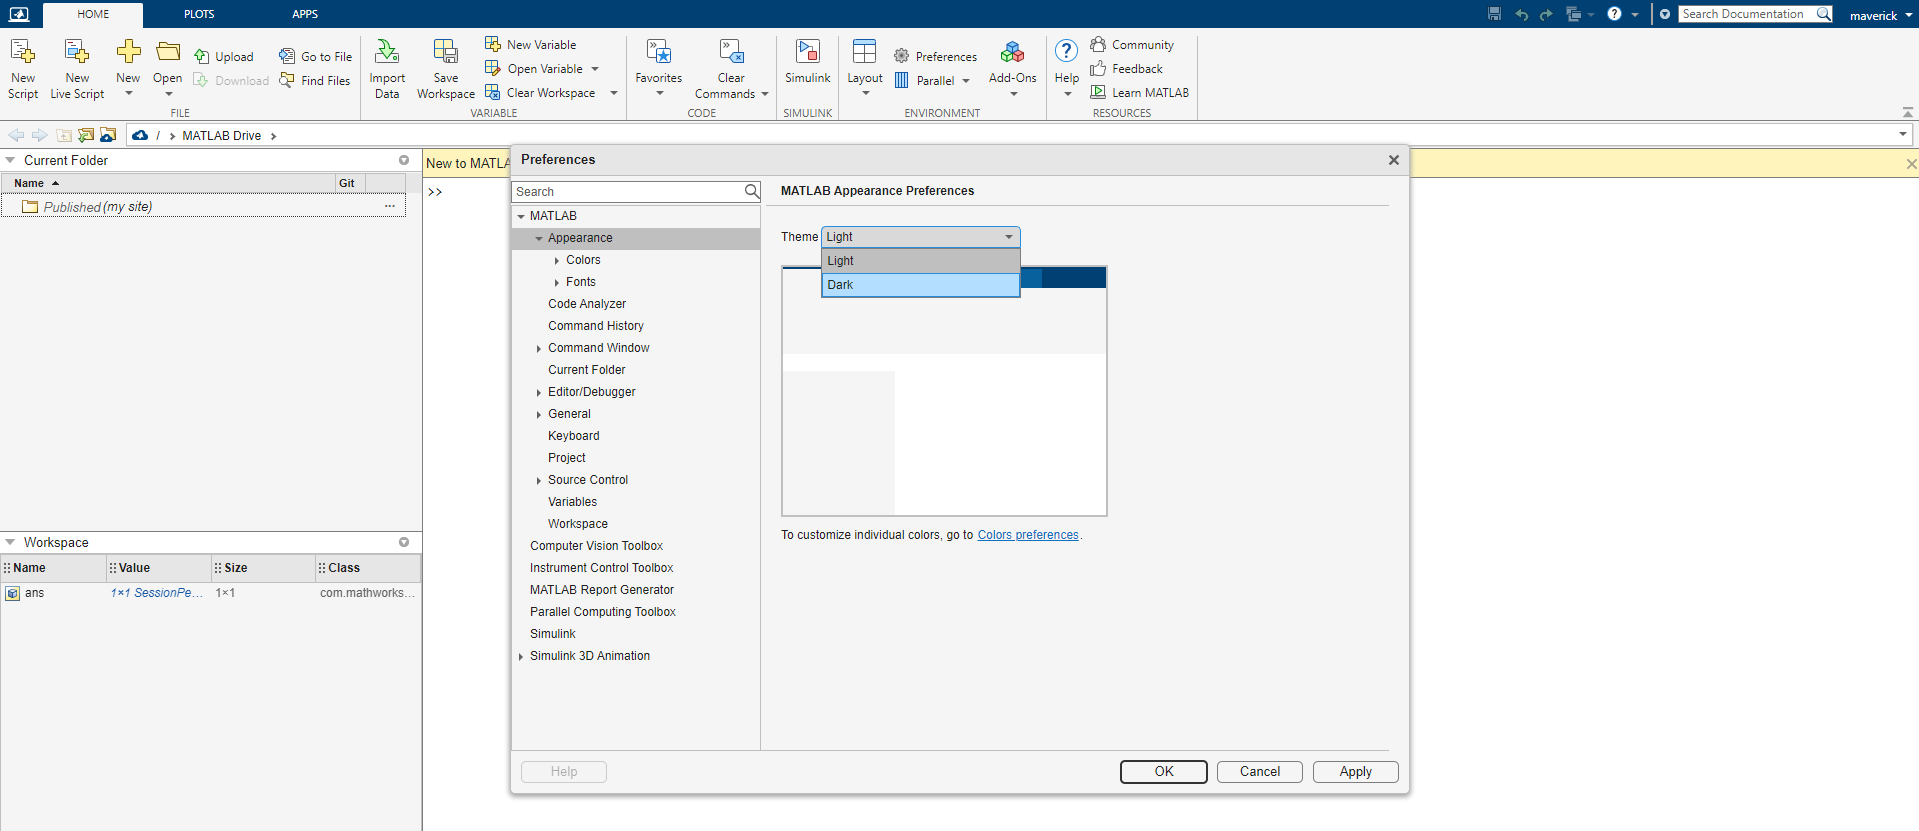Expand the Editor/Debugger tree node

539,392
